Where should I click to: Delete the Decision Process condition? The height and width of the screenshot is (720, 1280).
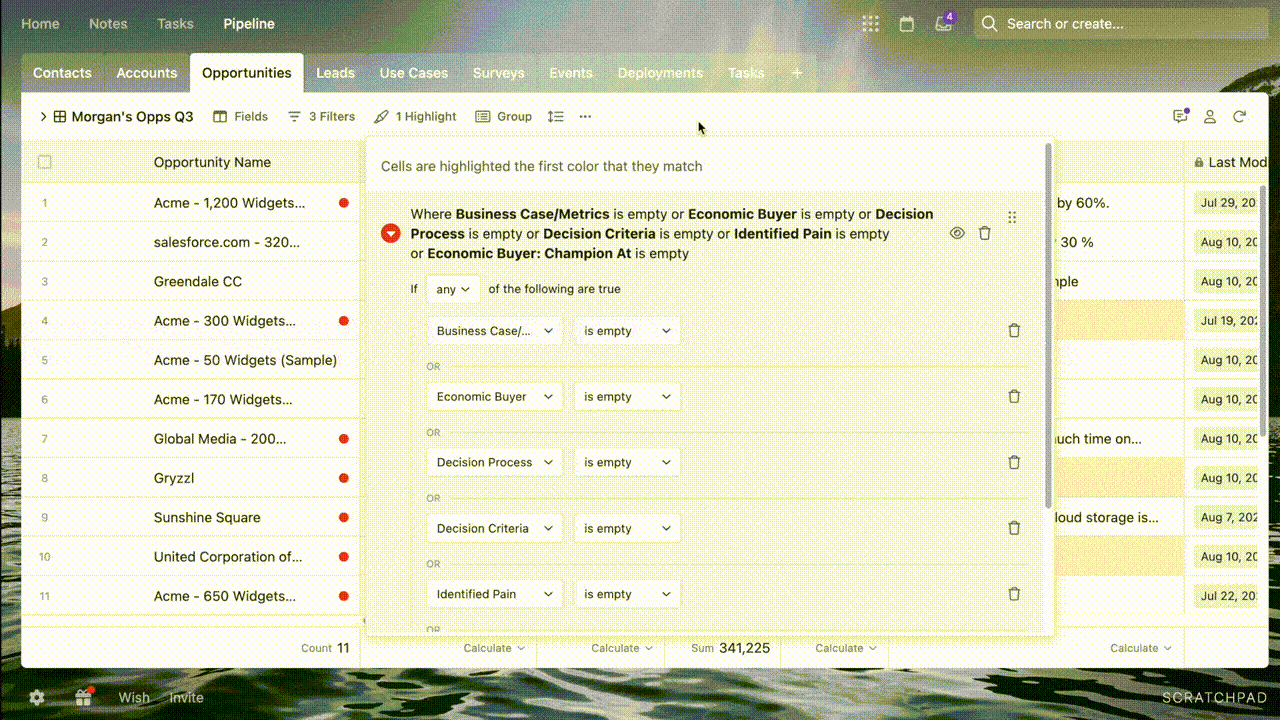[x=1014, y=463]
